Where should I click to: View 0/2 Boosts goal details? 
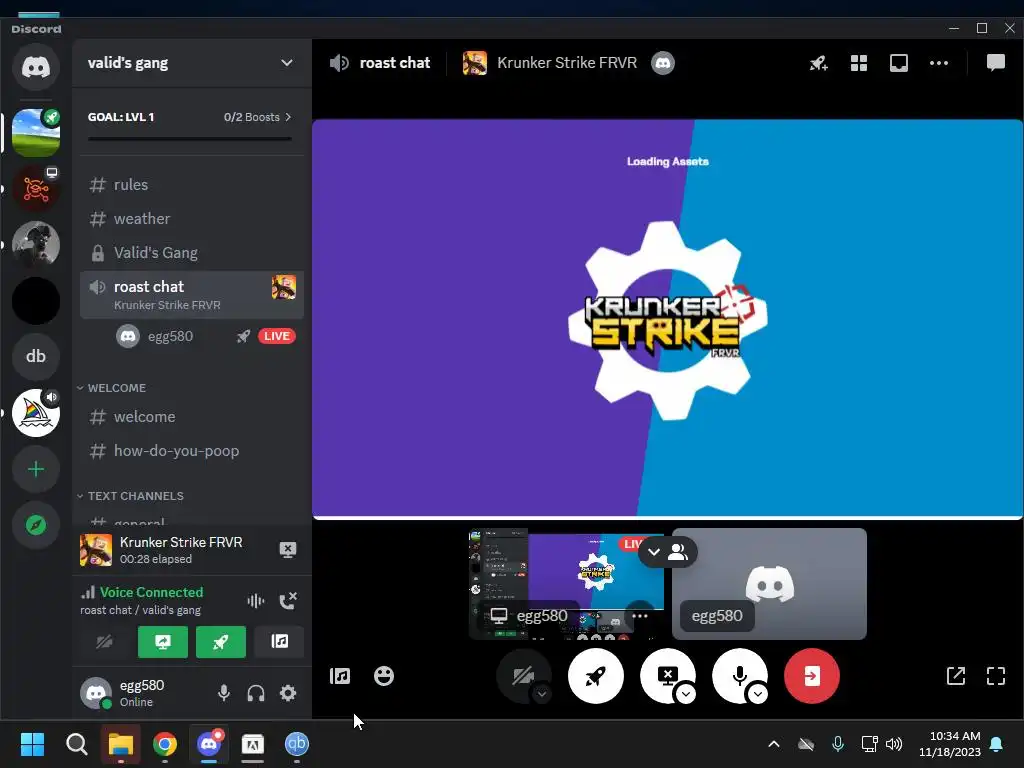pos(257,117)
